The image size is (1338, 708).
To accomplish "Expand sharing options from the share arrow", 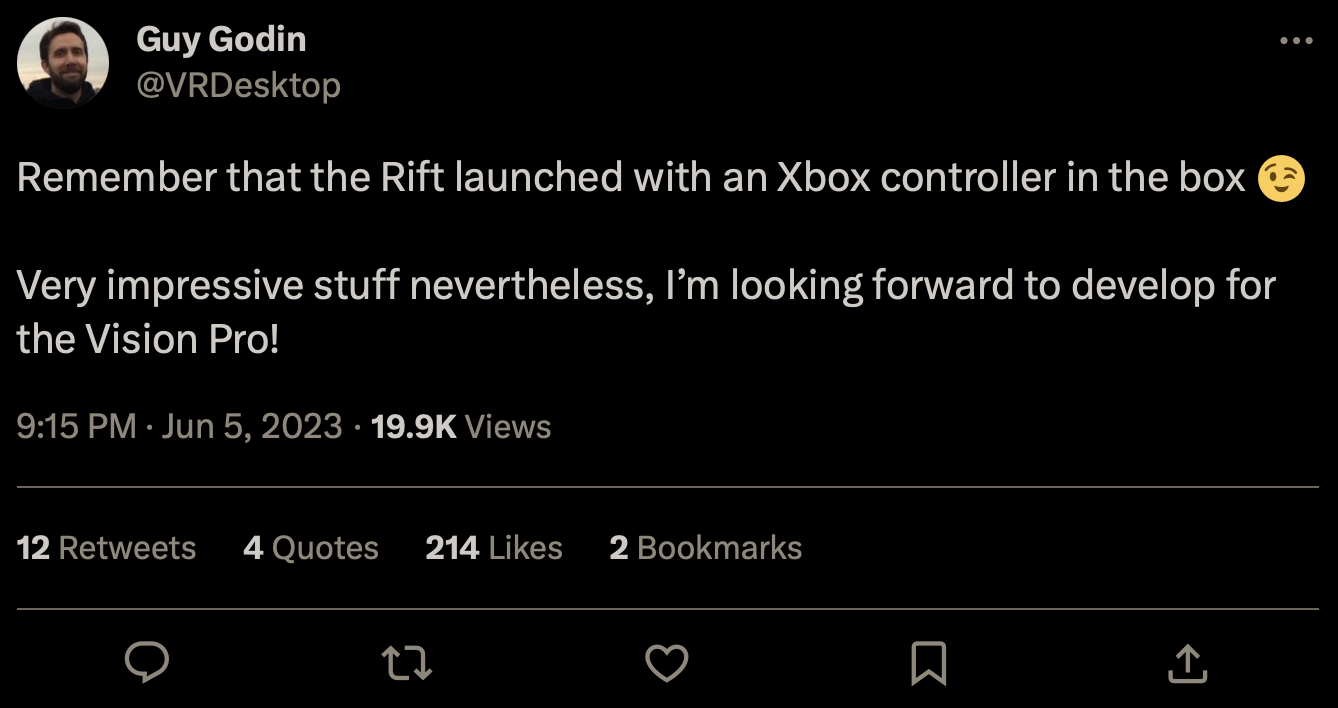I will pos(1187,661).
